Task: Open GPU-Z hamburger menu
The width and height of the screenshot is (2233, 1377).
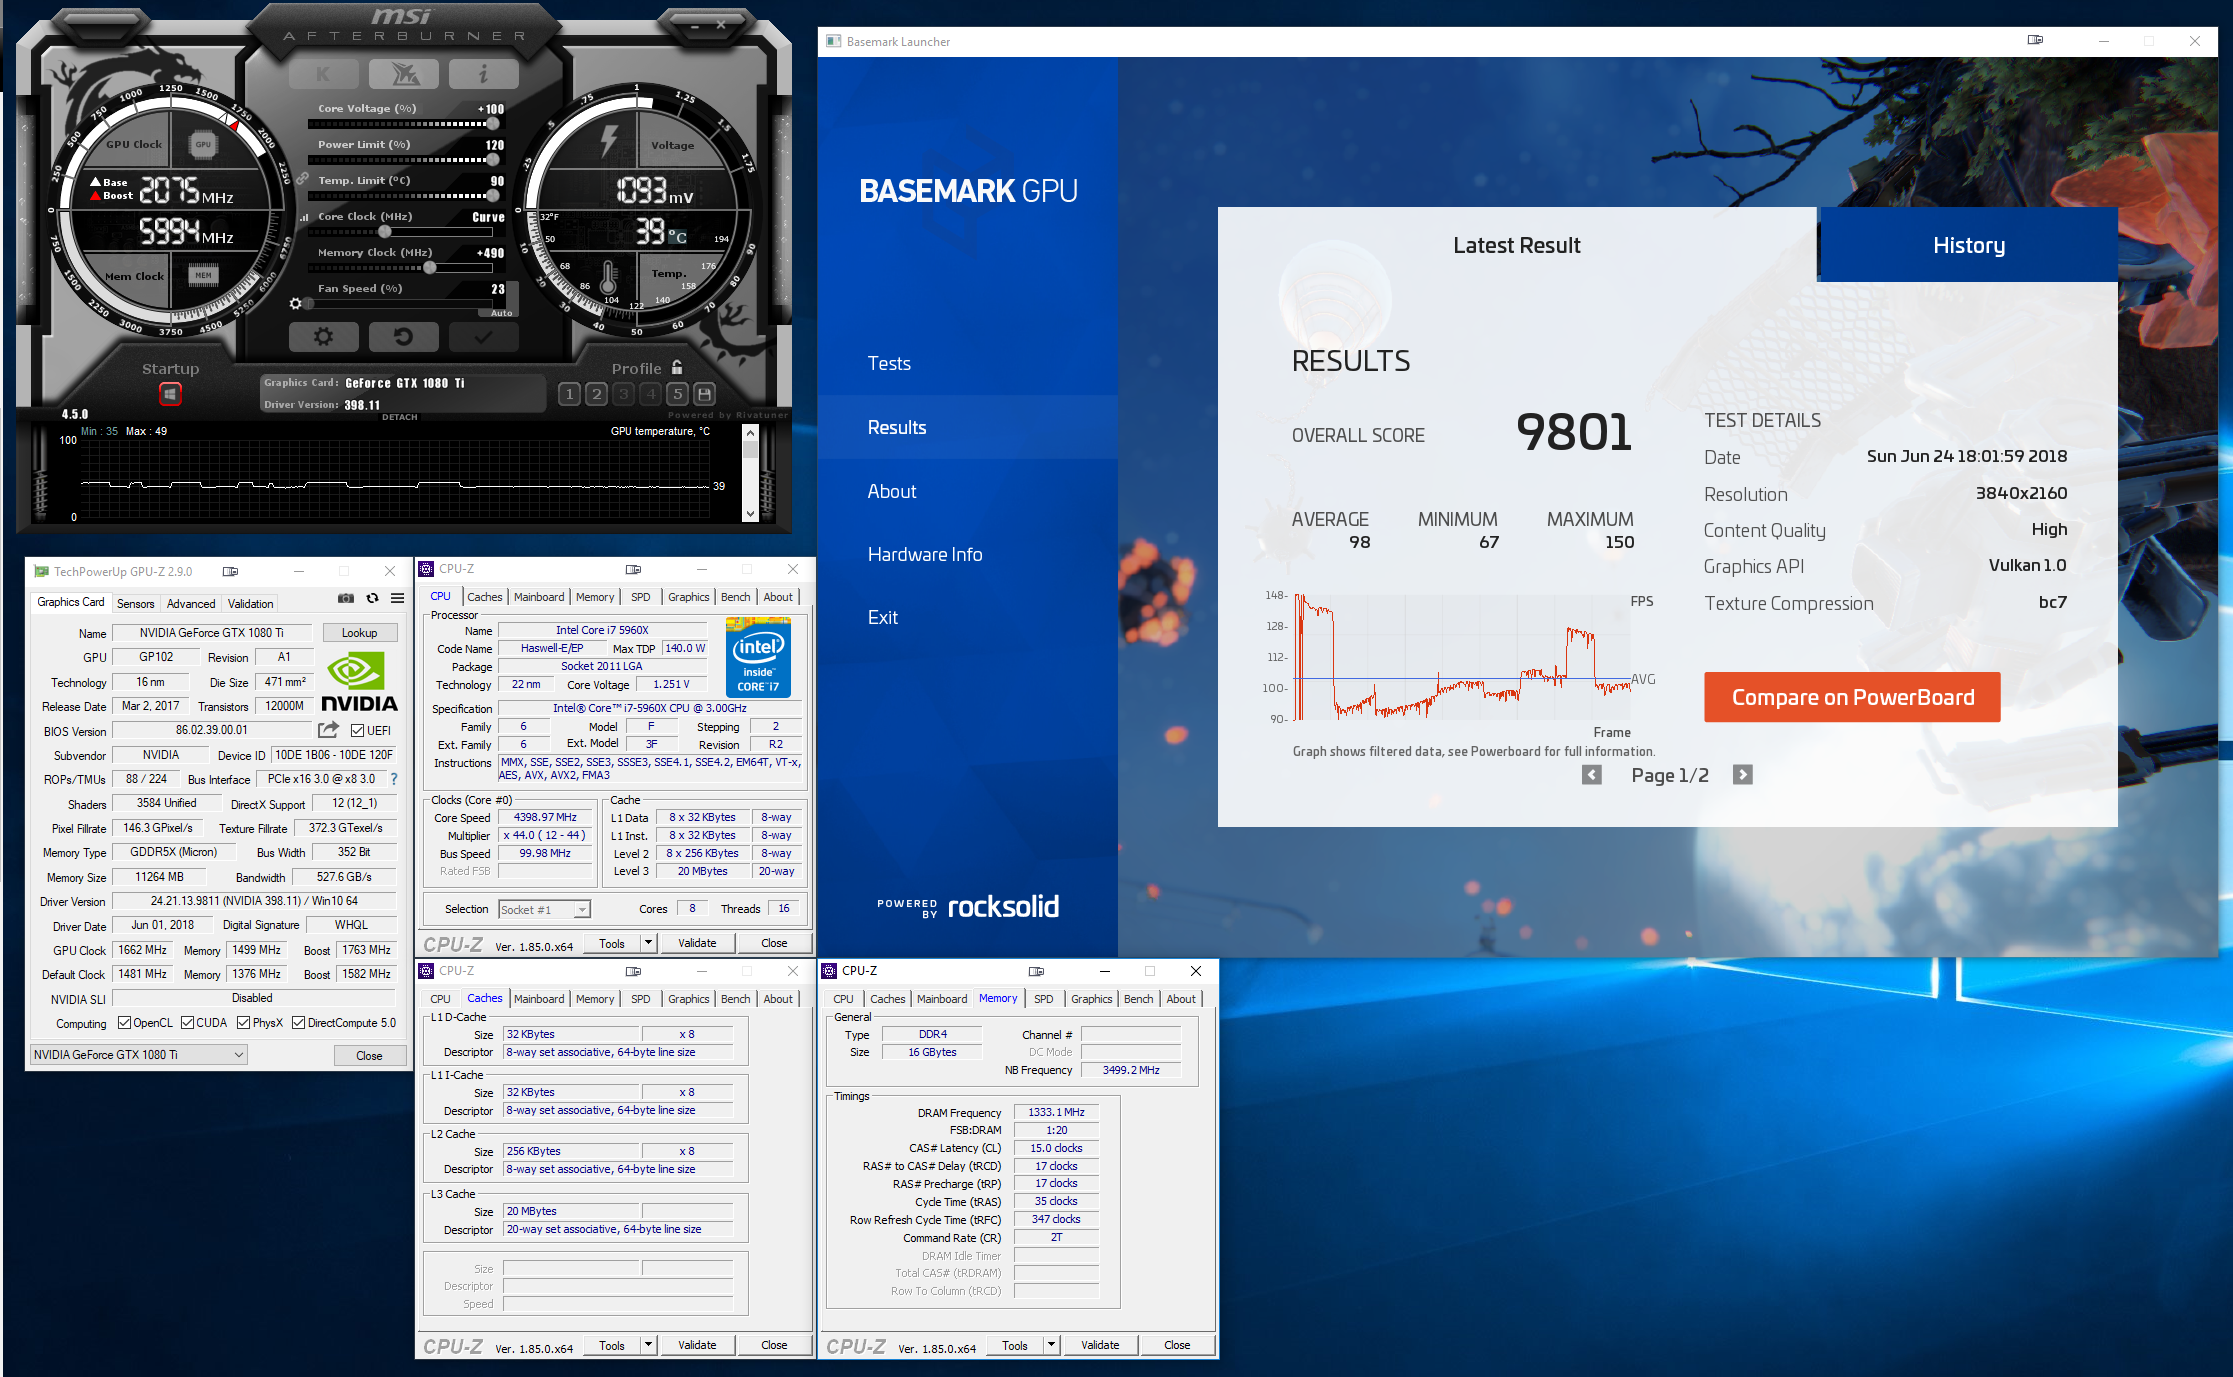Action: pos(398,598)
